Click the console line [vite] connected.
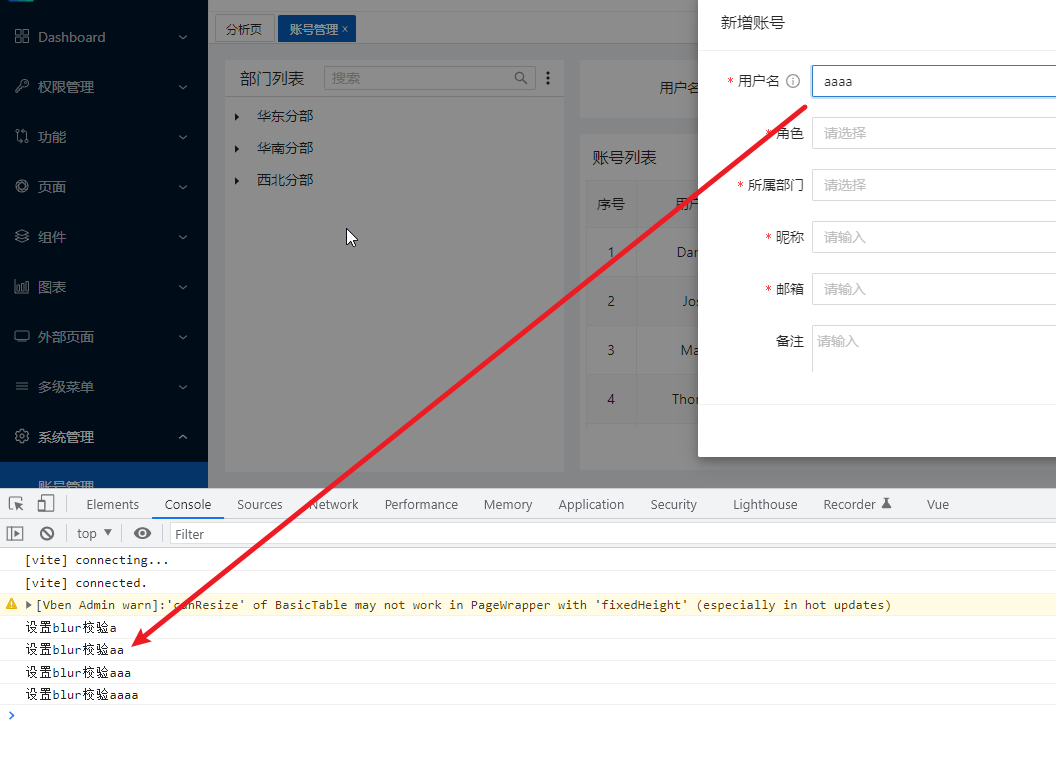The width and height of the screenshot is (1056, 767). pos(528,582)
